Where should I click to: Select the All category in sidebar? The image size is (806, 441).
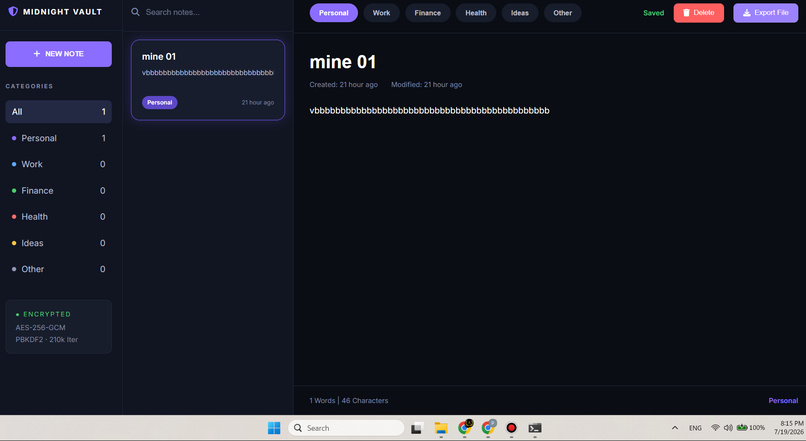[59, 112]
